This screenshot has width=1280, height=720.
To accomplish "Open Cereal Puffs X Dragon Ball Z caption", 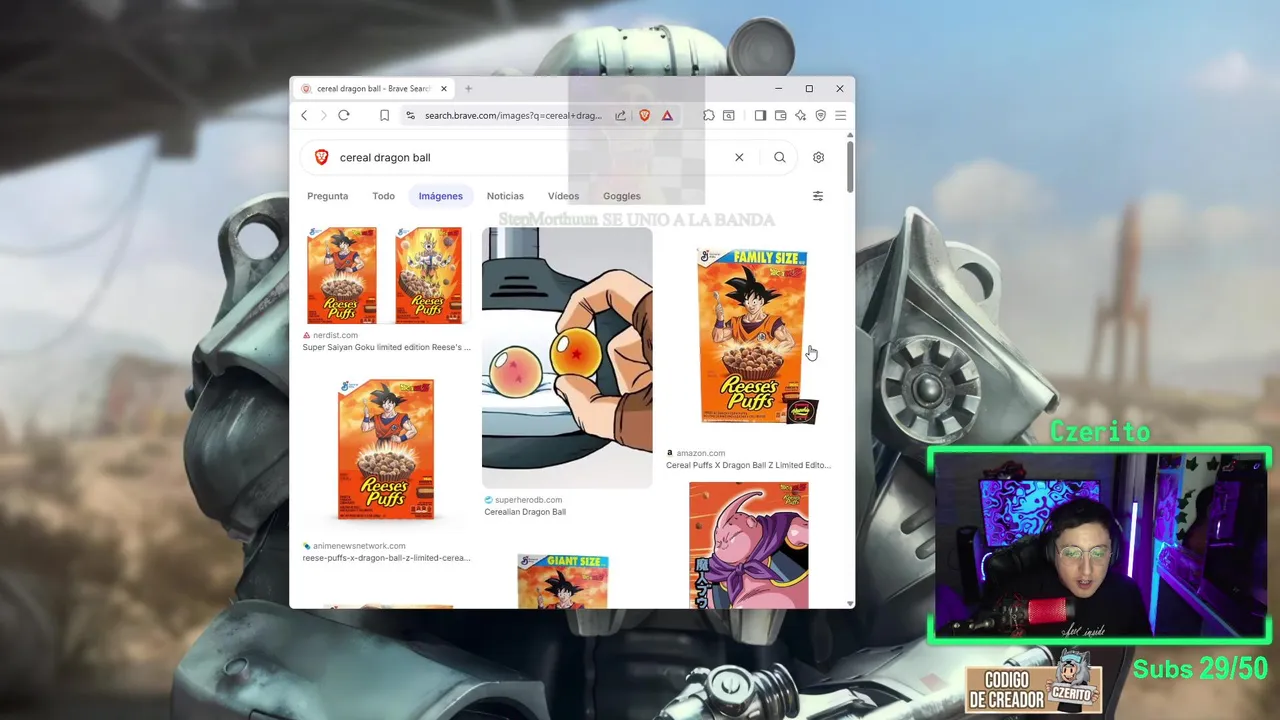I will click(x=748, y=465).
